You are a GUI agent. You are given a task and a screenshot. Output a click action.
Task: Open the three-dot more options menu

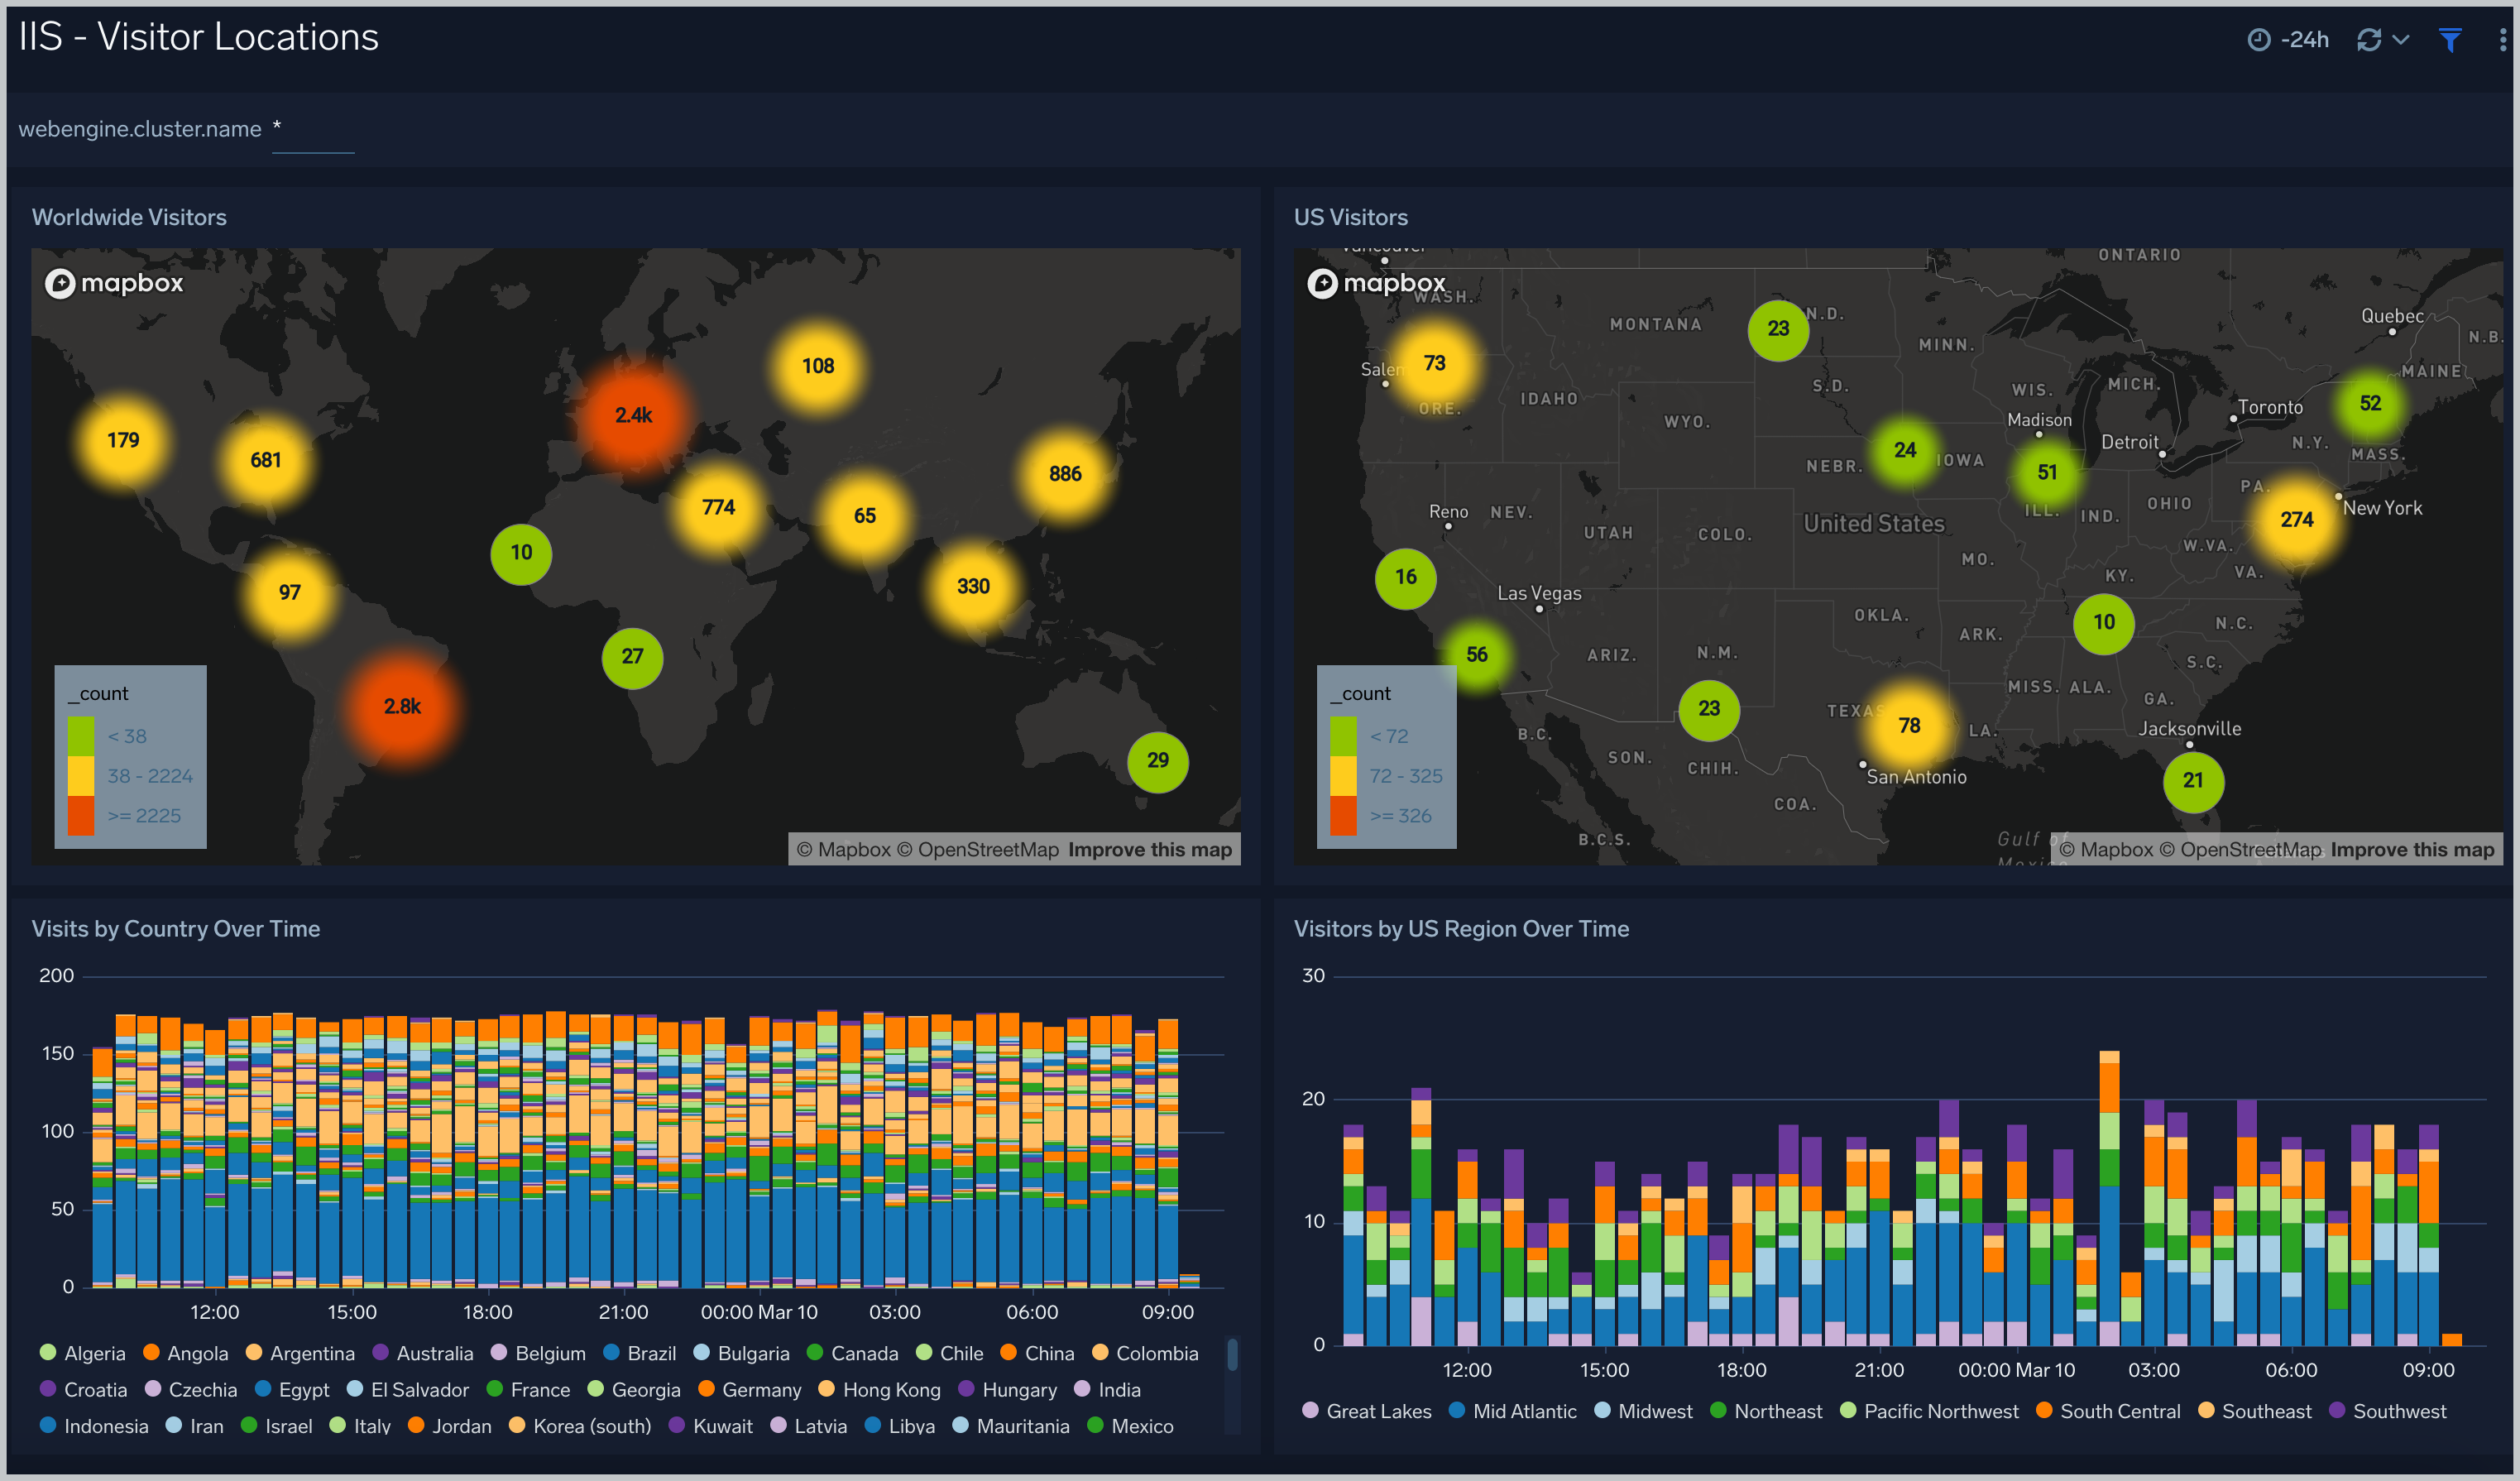tap(2503, 39)
